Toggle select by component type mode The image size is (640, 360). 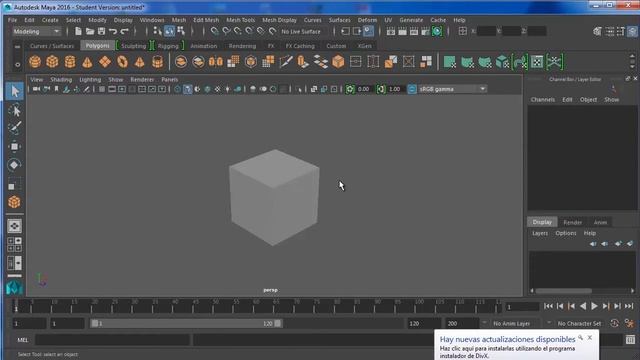tap(181, 31)
